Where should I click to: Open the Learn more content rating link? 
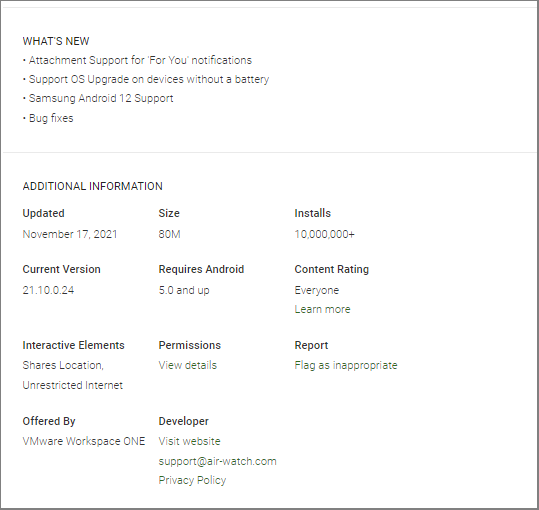(322, 309)
